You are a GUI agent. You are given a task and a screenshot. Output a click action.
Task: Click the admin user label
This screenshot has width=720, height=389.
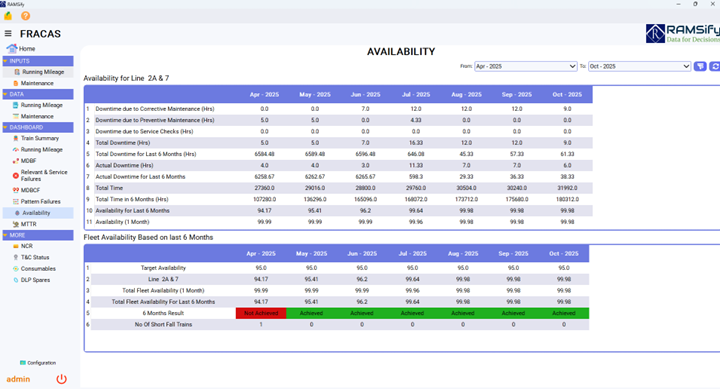point(18,379)
